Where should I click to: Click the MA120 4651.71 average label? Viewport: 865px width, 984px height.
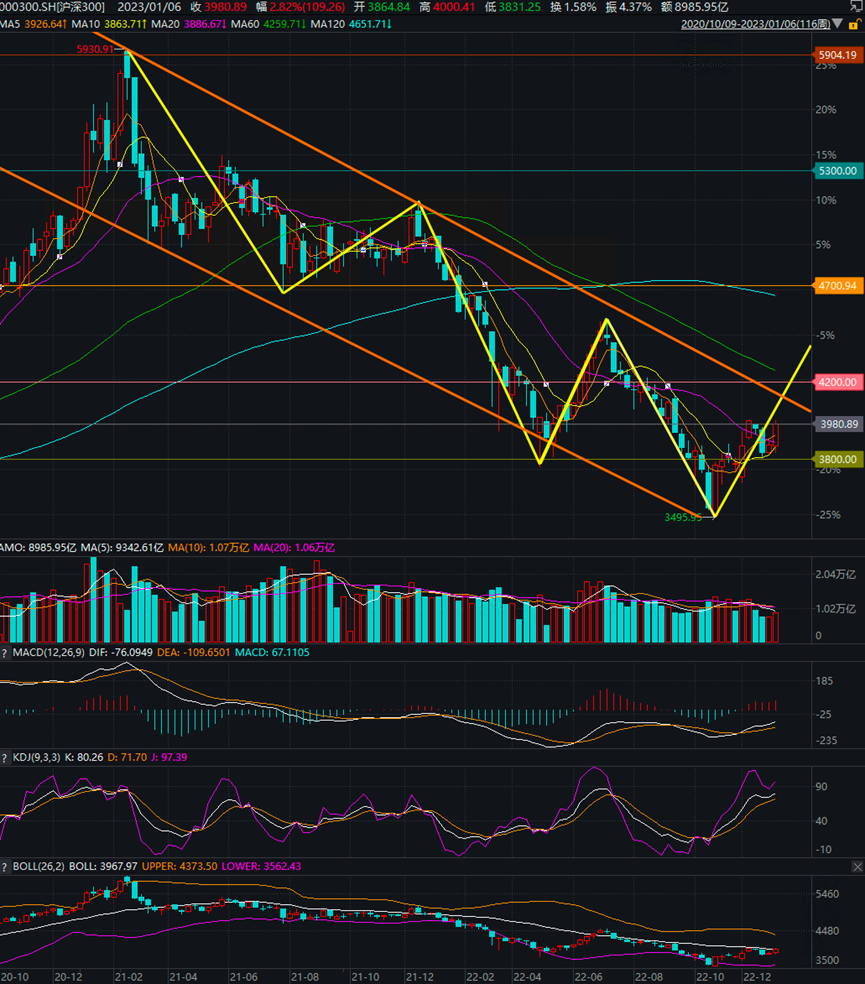pos(352,24)
